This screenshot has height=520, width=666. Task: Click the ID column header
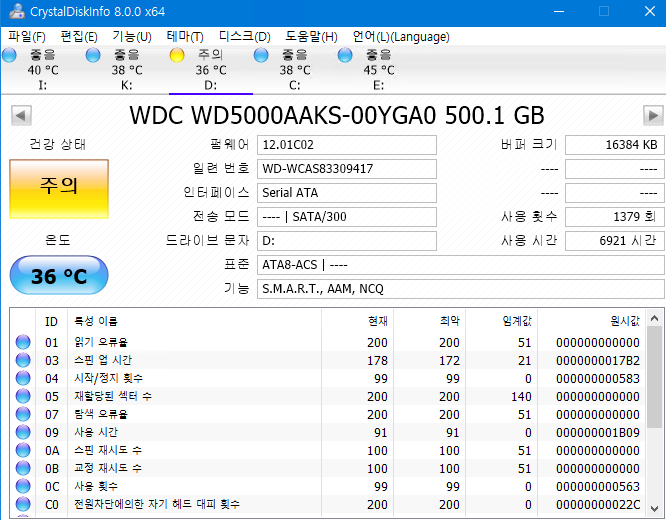(x=51, y=322)
